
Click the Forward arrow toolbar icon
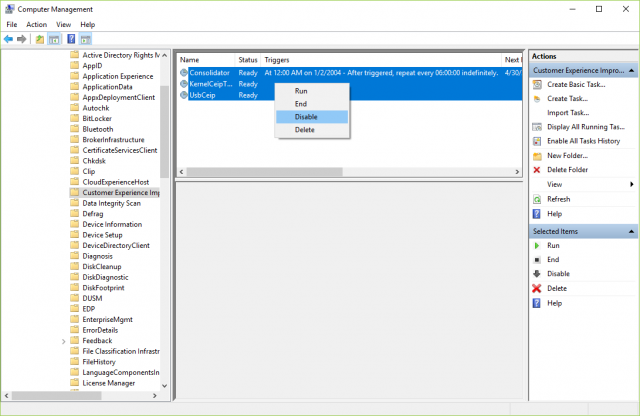click(x=22, y=39)
